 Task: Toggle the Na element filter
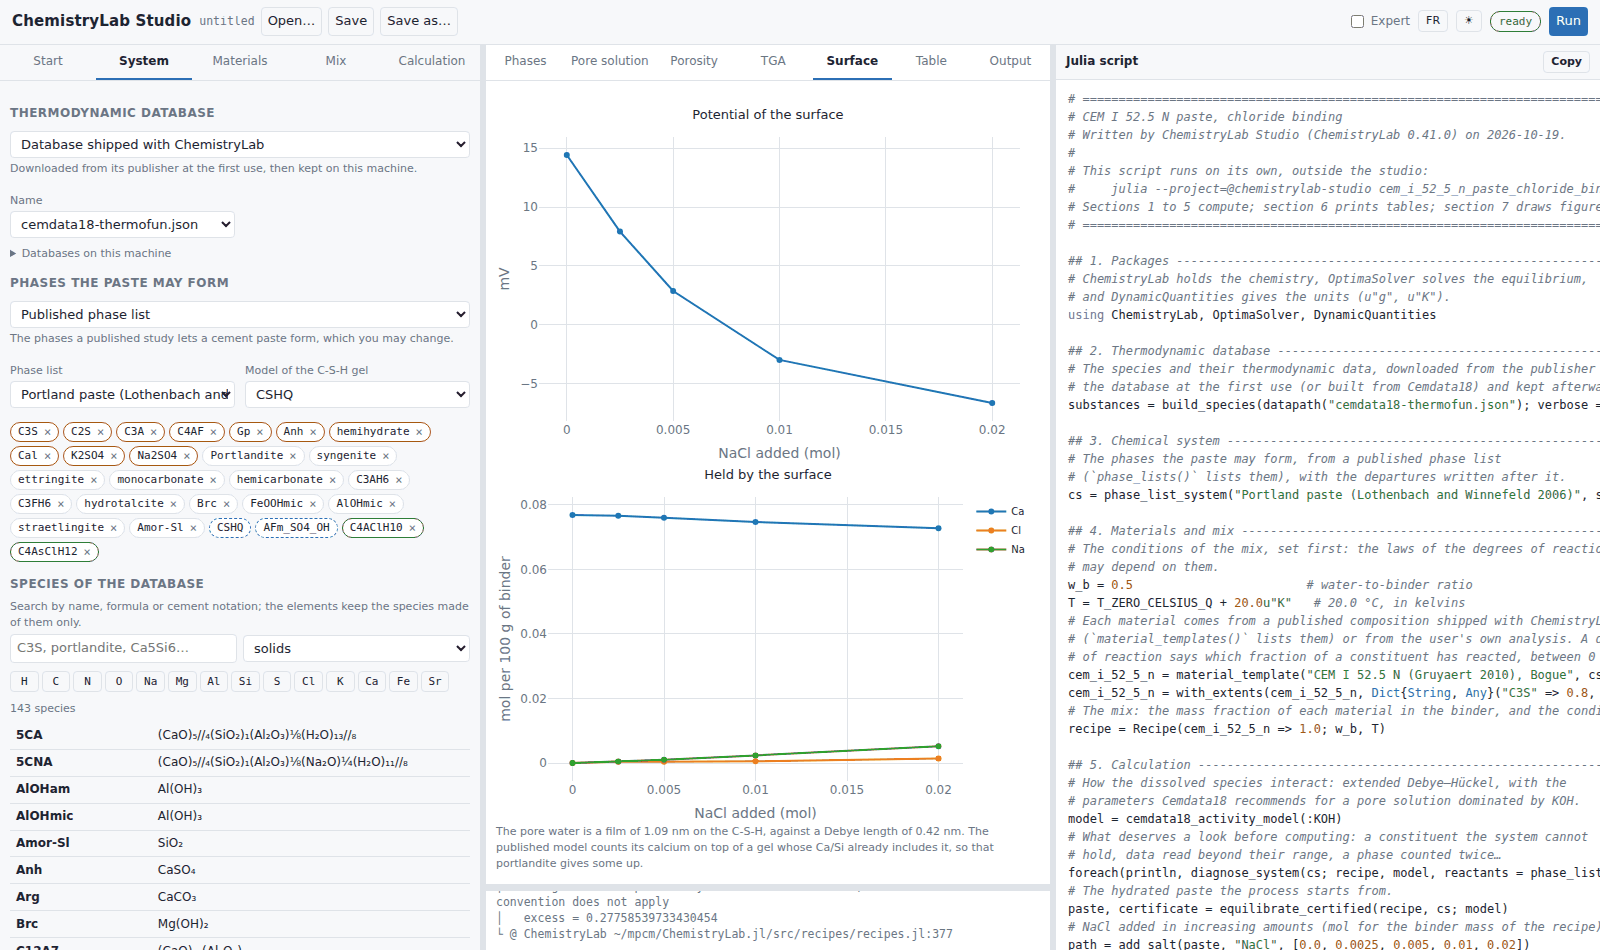tap(150, 681)
